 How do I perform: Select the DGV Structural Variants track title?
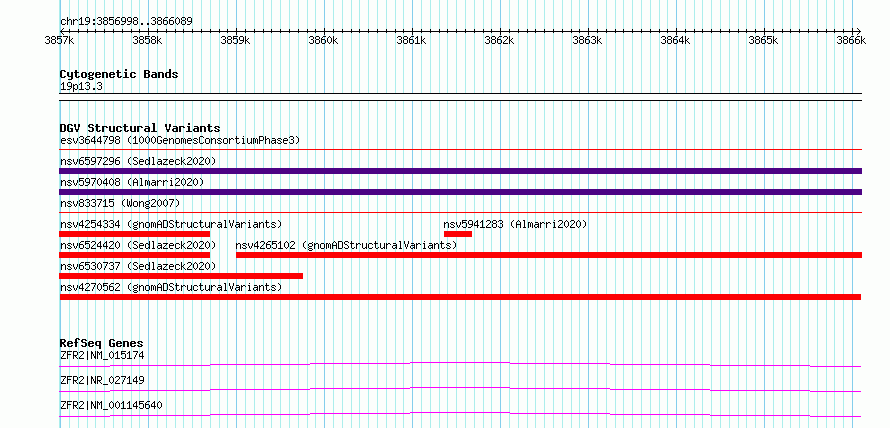point(140,128)
